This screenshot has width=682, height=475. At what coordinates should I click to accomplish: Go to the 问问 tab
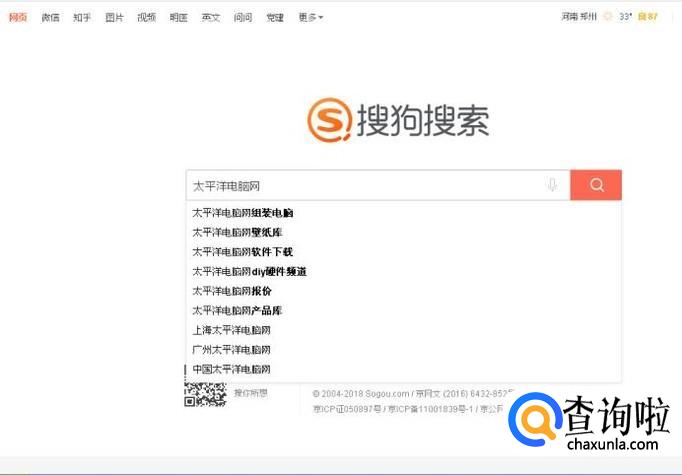pyautogui.click(x=243, y=17)
